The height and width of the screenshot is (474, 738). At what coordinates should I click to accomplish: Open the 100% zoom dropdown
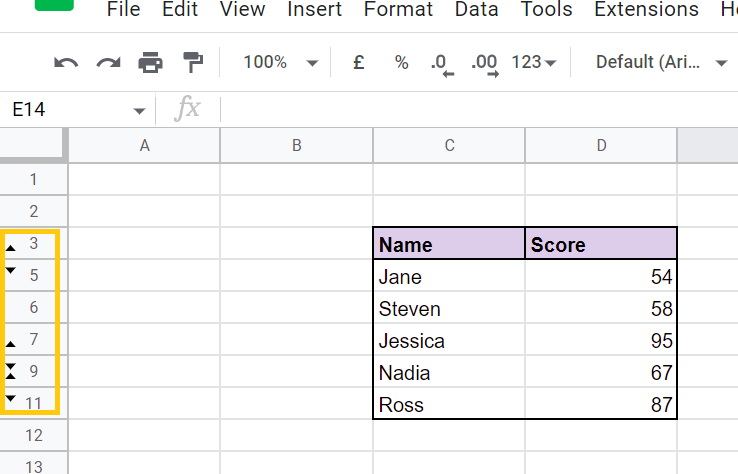tap(281, 63)
